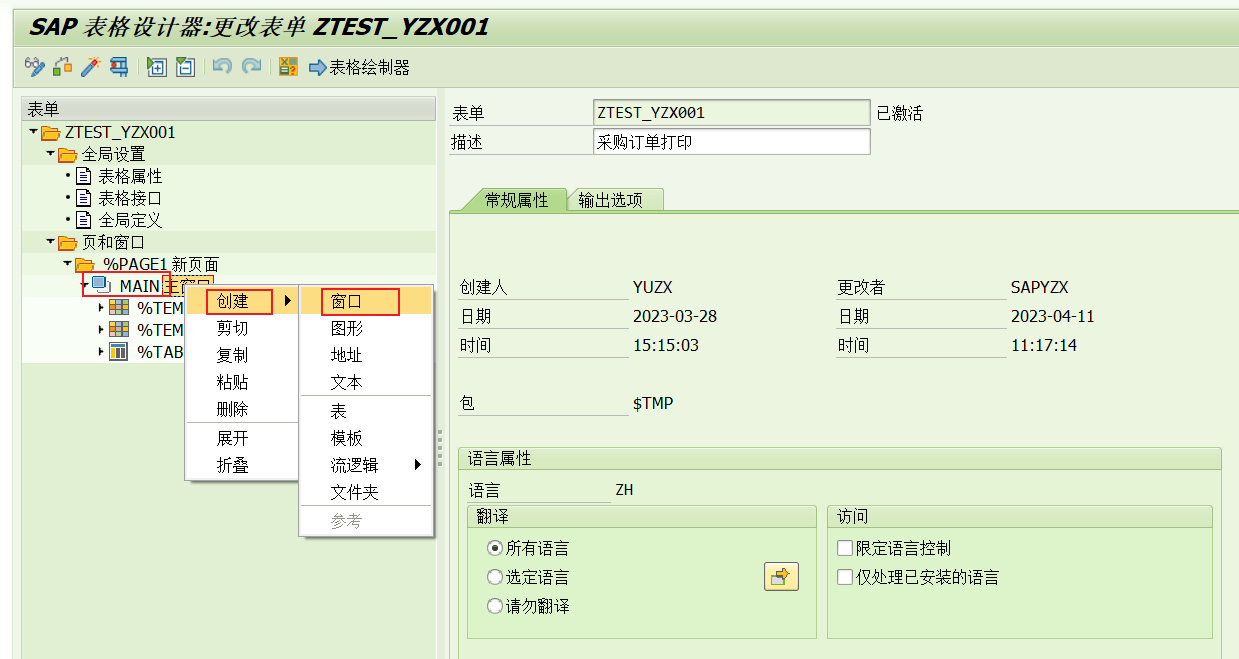Check the 仅处理已安装的语言 option
This screenshot has width=1239, height=659.
(845, 575)
